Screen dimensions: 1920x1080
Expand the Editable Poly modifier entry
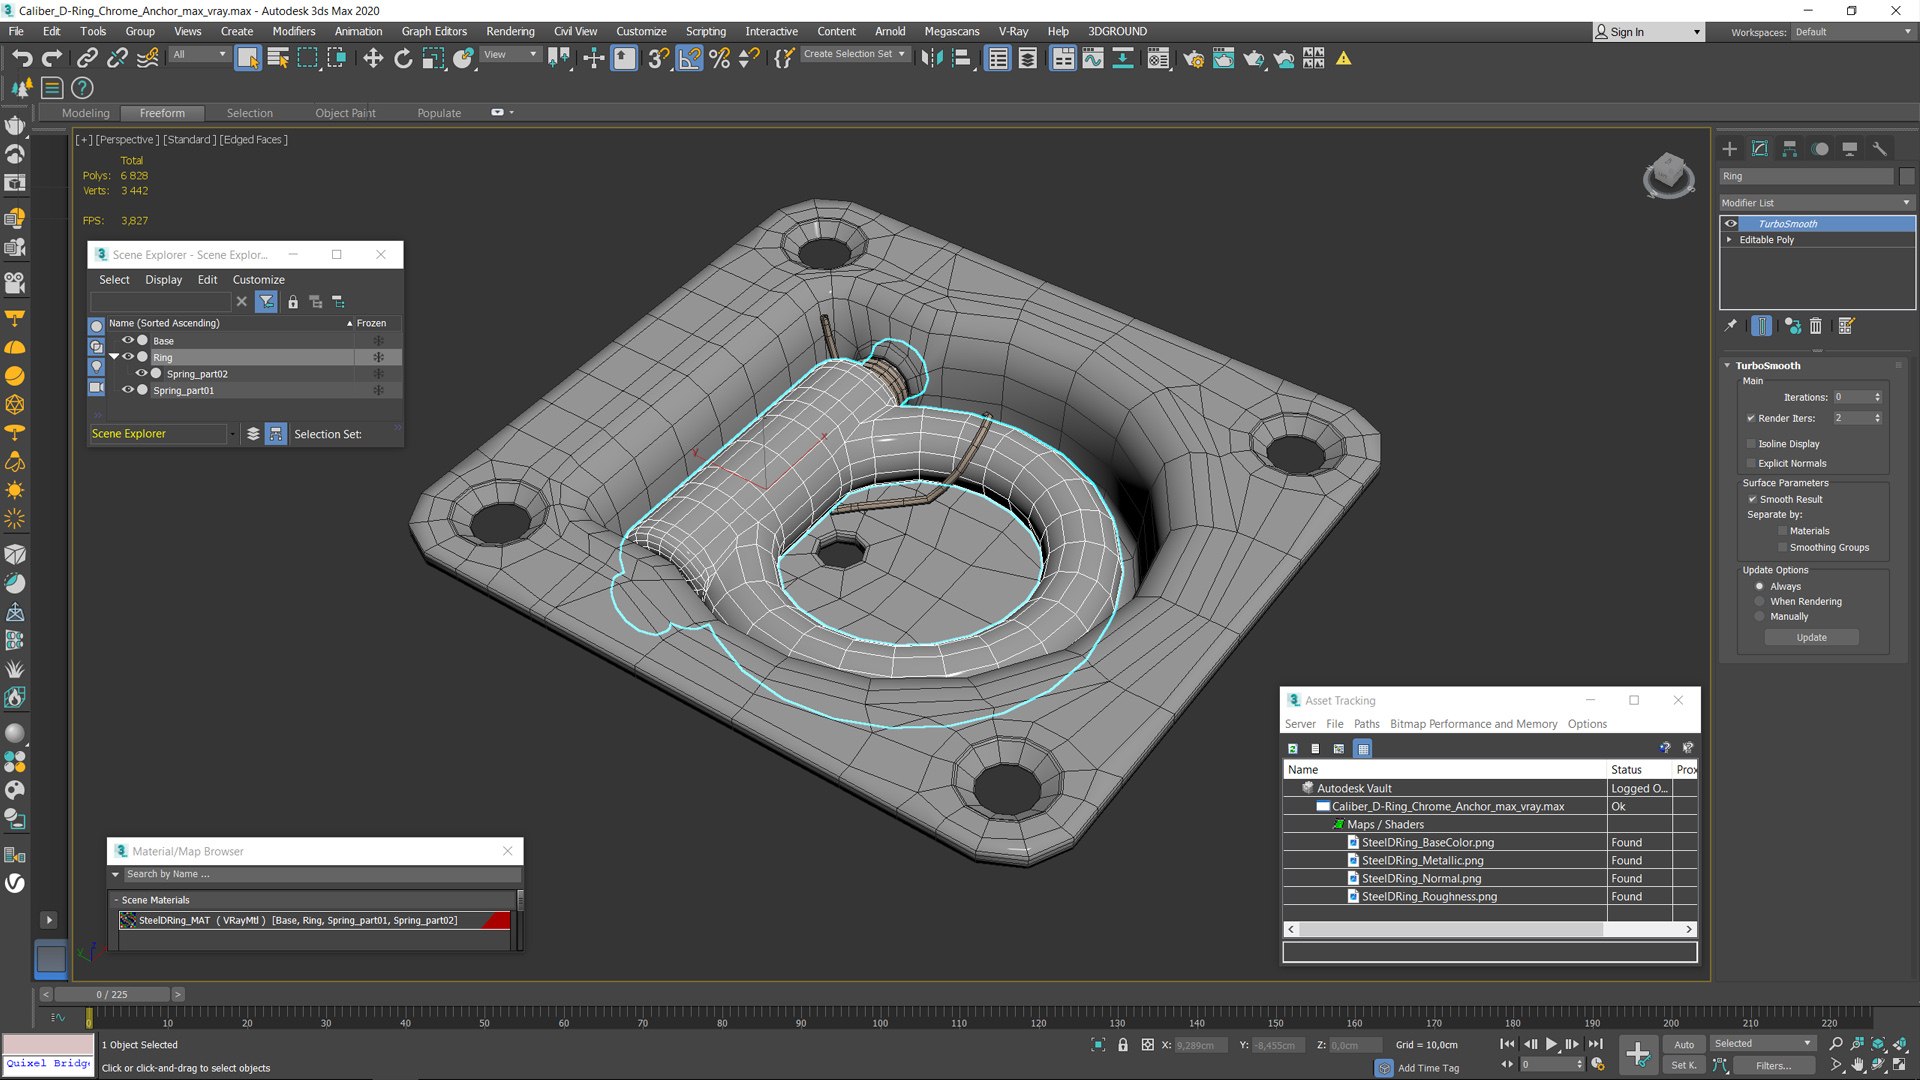1729,240
